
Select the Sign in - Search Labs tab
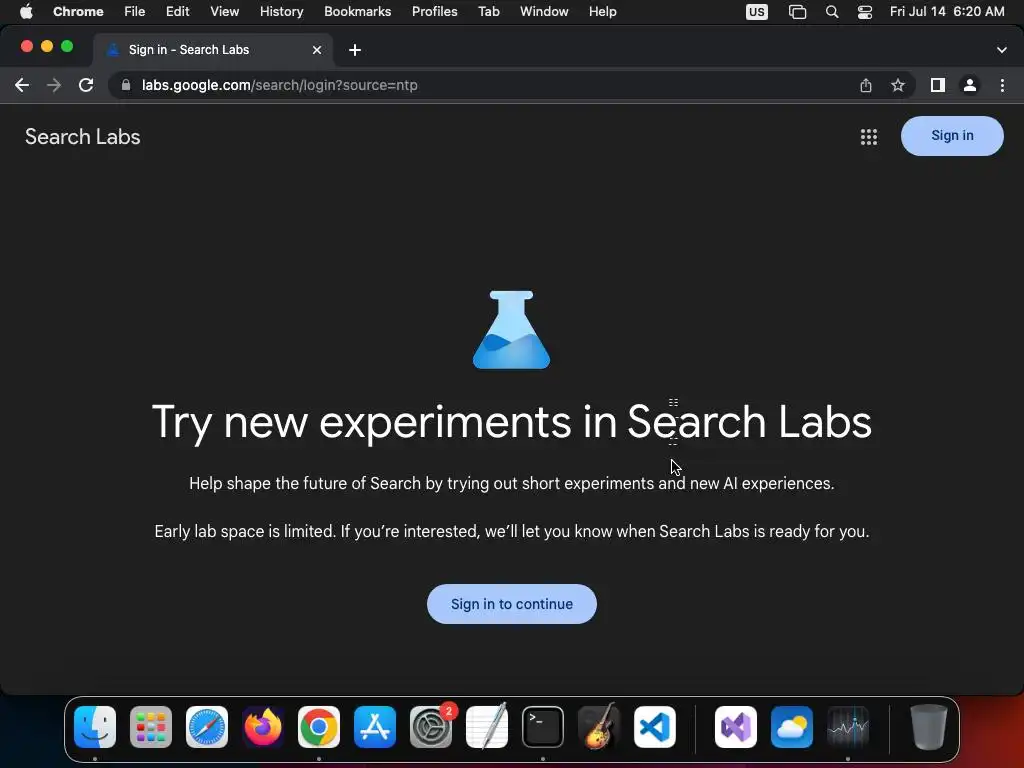click(x=213, y=50)
